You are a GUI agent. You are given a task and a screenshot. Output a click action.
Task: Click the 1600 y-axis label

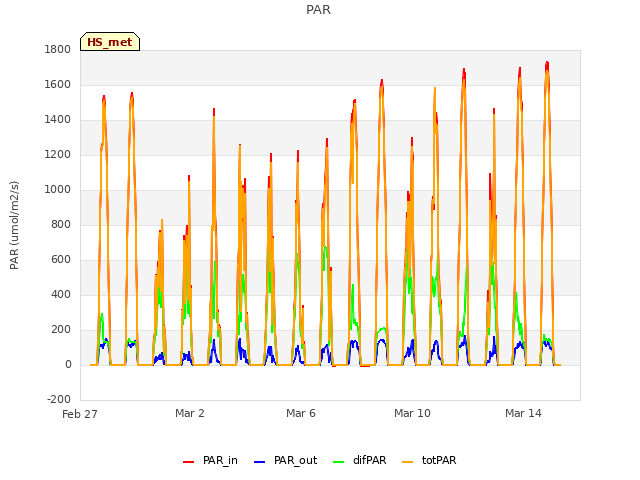[58, 85]
